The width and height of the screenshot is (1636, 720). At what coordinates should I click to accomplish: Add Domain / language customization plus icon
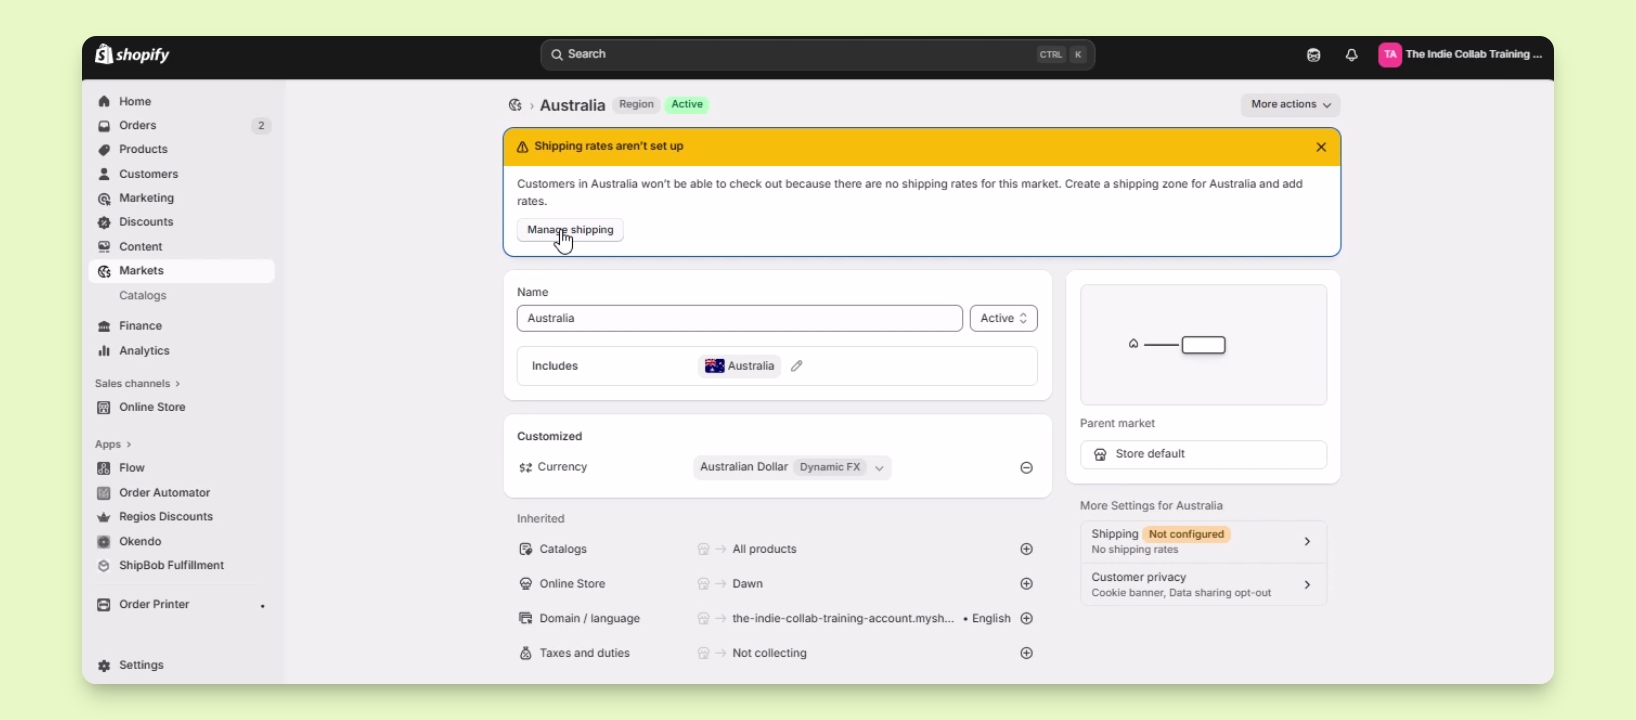[x=1027, y=619]
